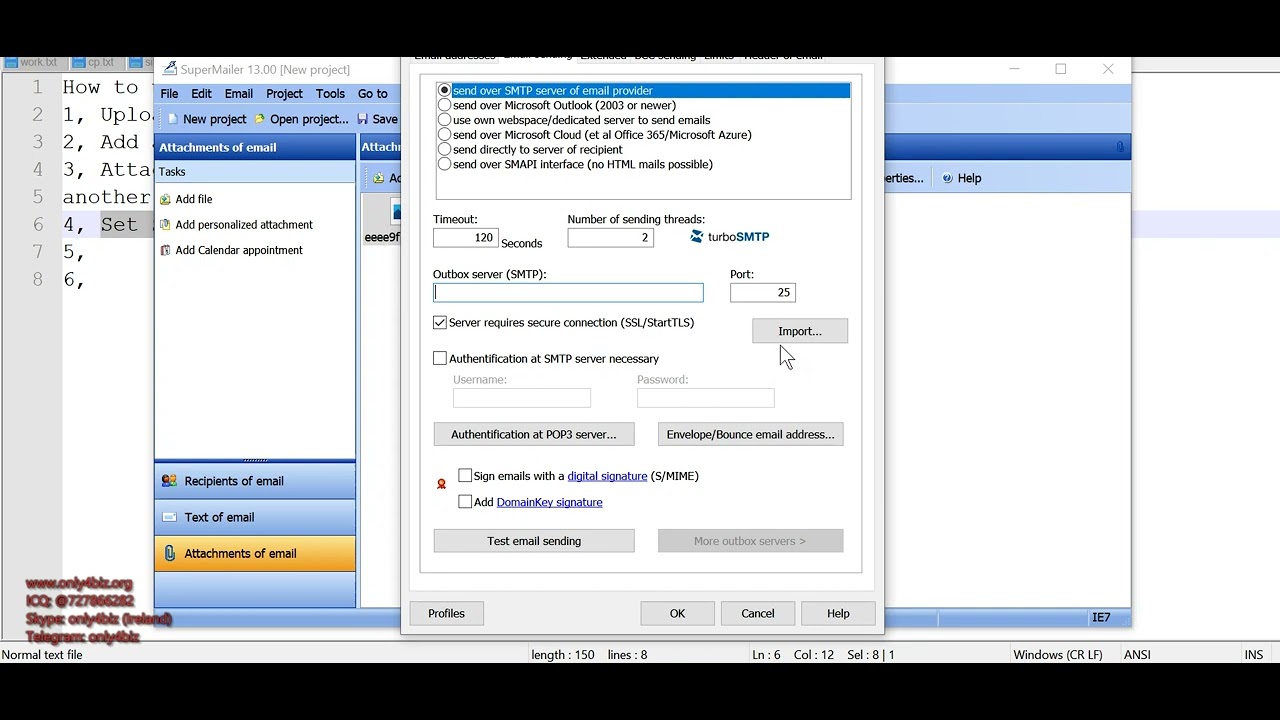Choose use own webspace/dedicated server option
Viewport: 1280px width, 720px height.
pos(445,120)
